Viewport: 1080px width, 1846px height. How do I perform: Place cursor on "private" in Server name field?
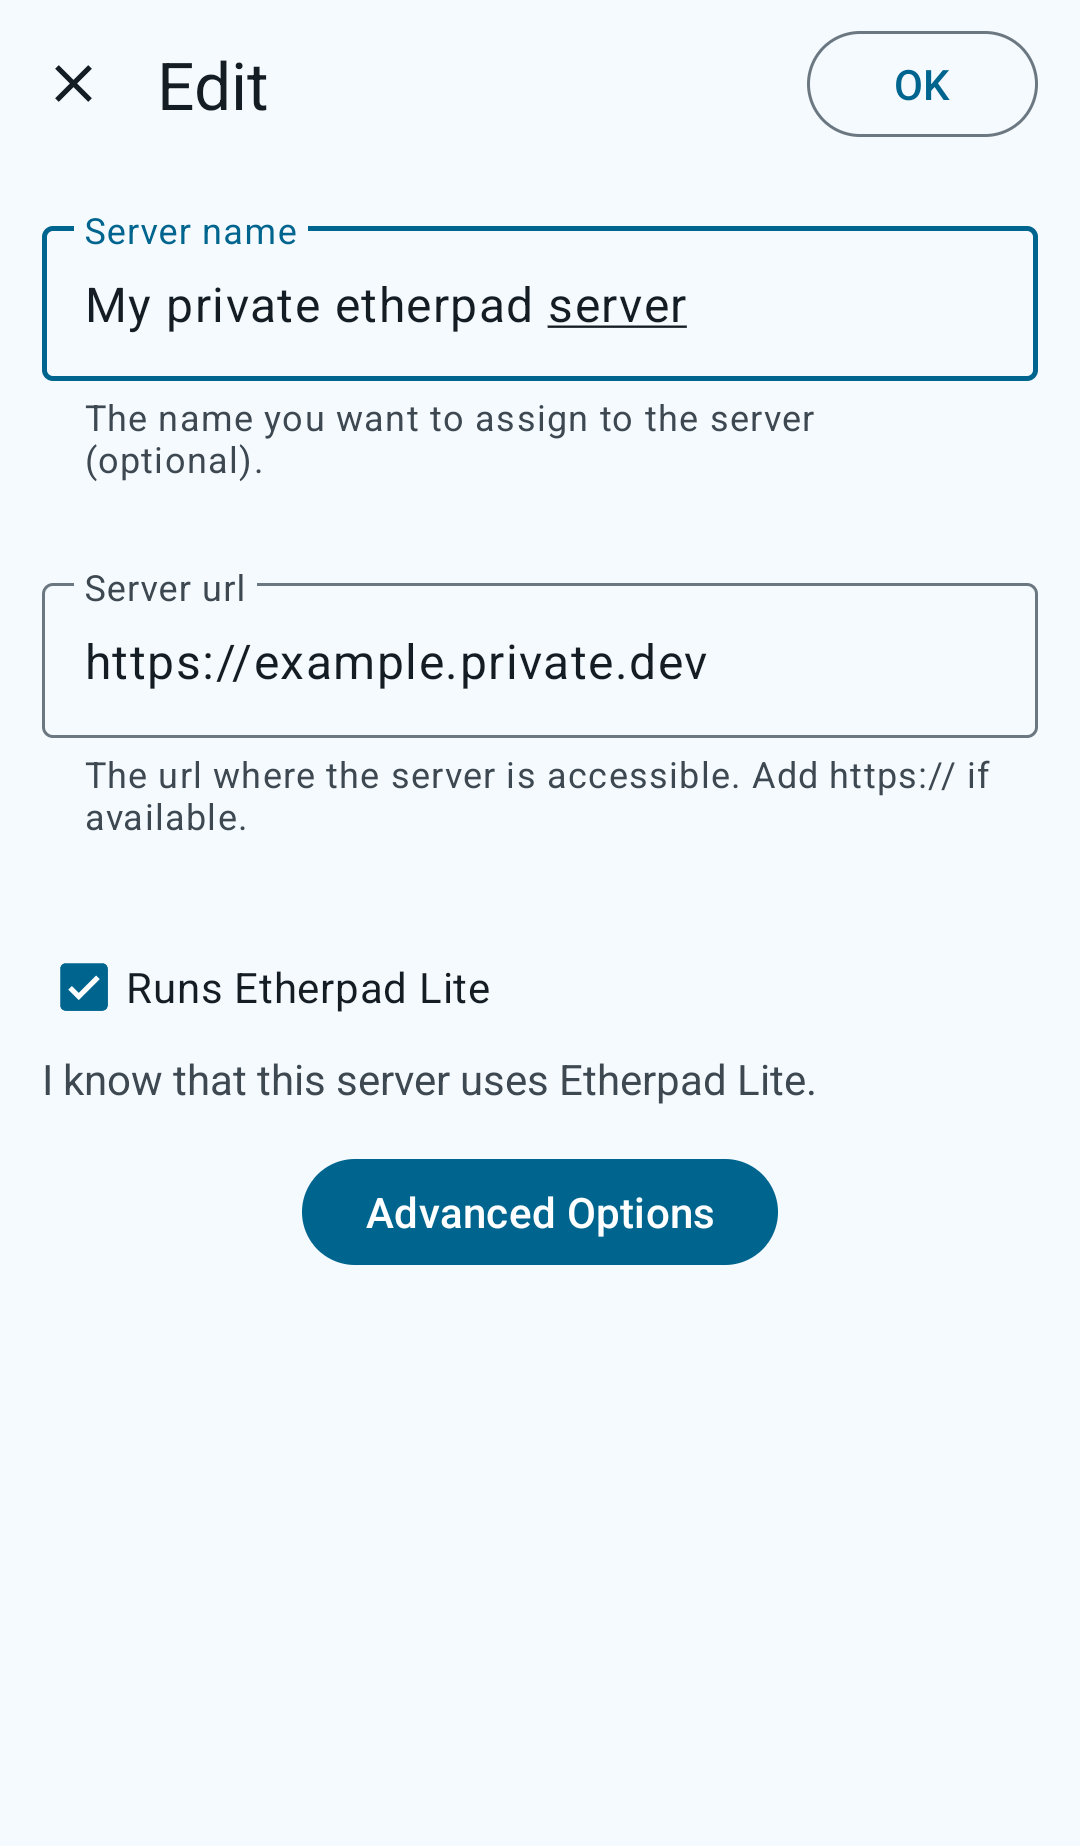(243, 306)
